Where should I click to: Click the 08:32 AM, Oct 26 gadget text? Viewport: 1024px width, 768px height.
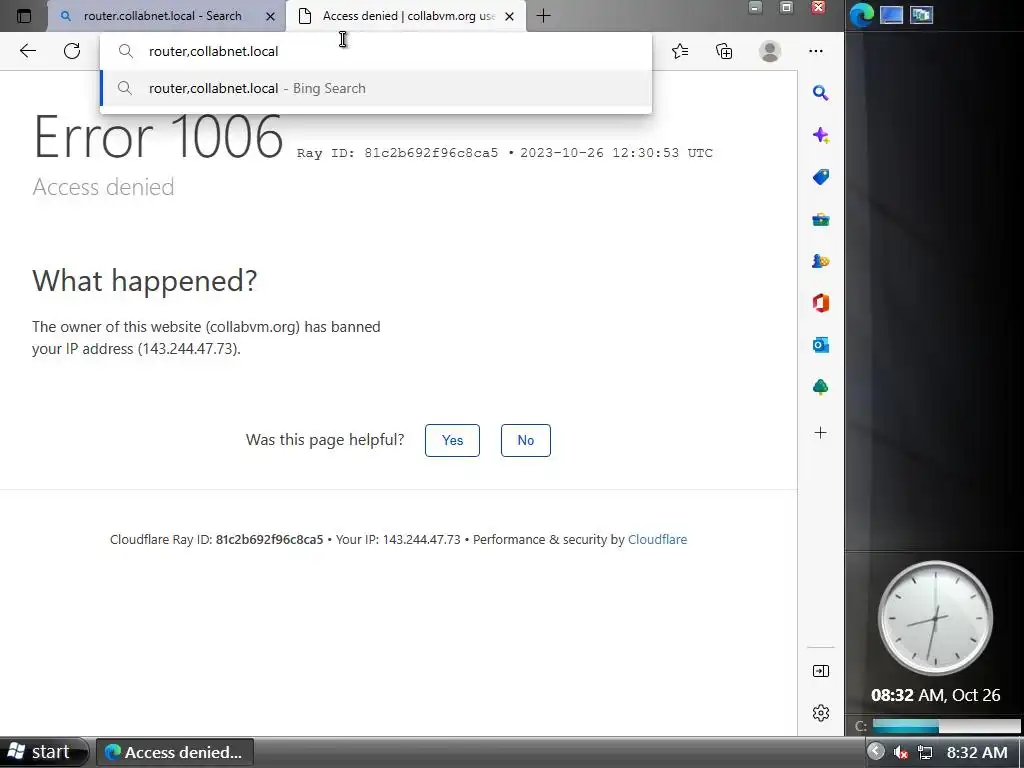point(935,695)
